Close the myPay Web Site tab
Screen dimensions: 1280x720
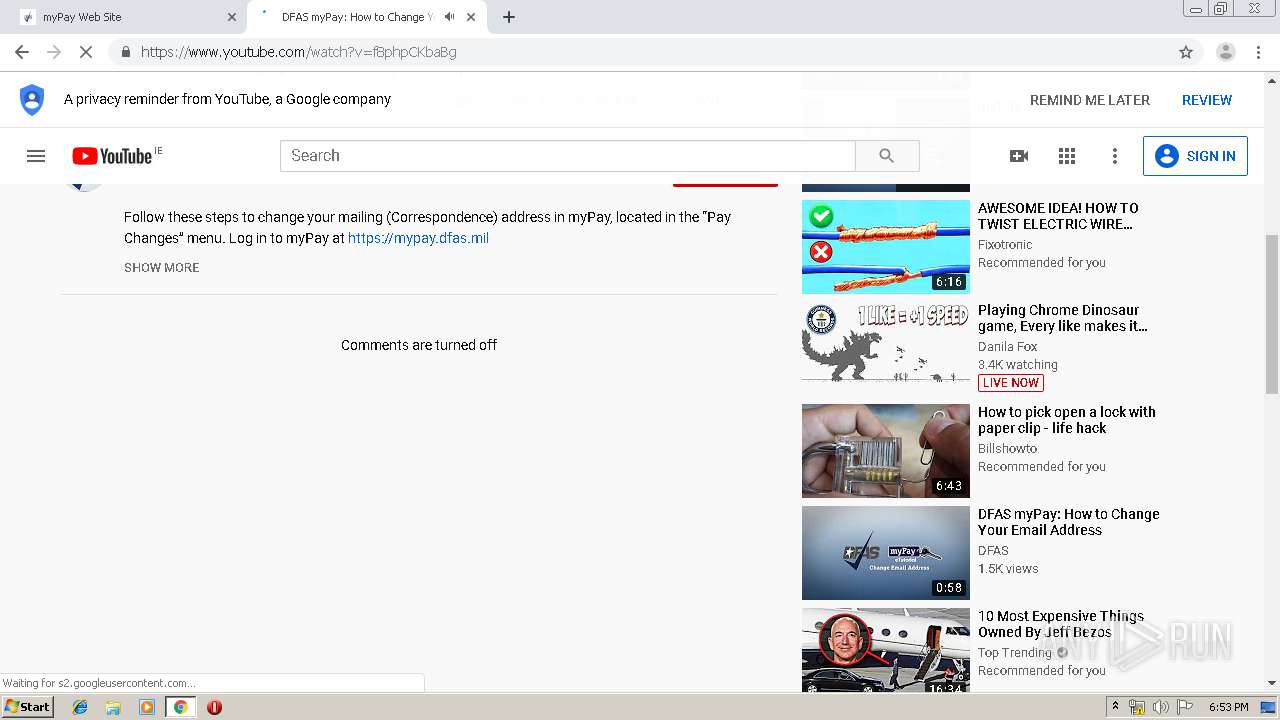tap(232, 17)
